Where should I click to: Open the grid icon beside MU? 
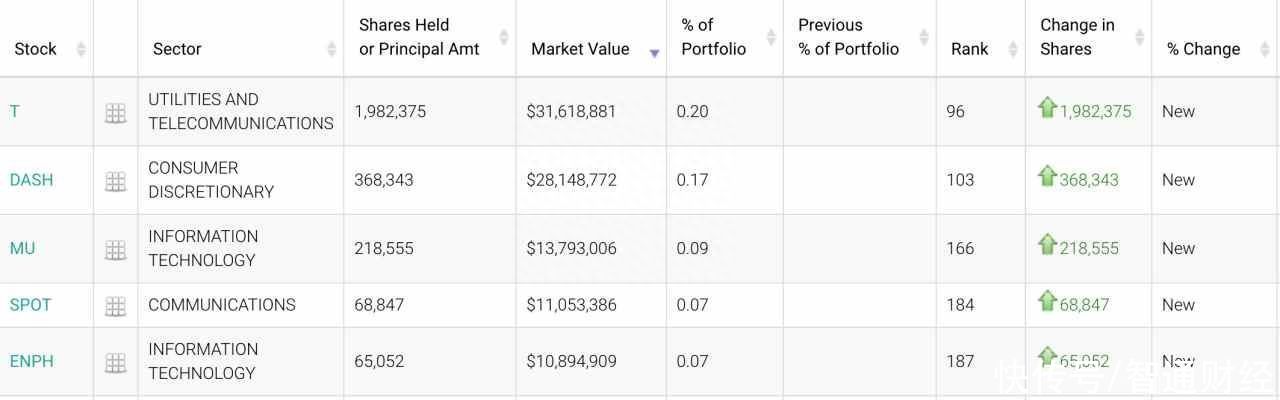[x=116, y=250]
